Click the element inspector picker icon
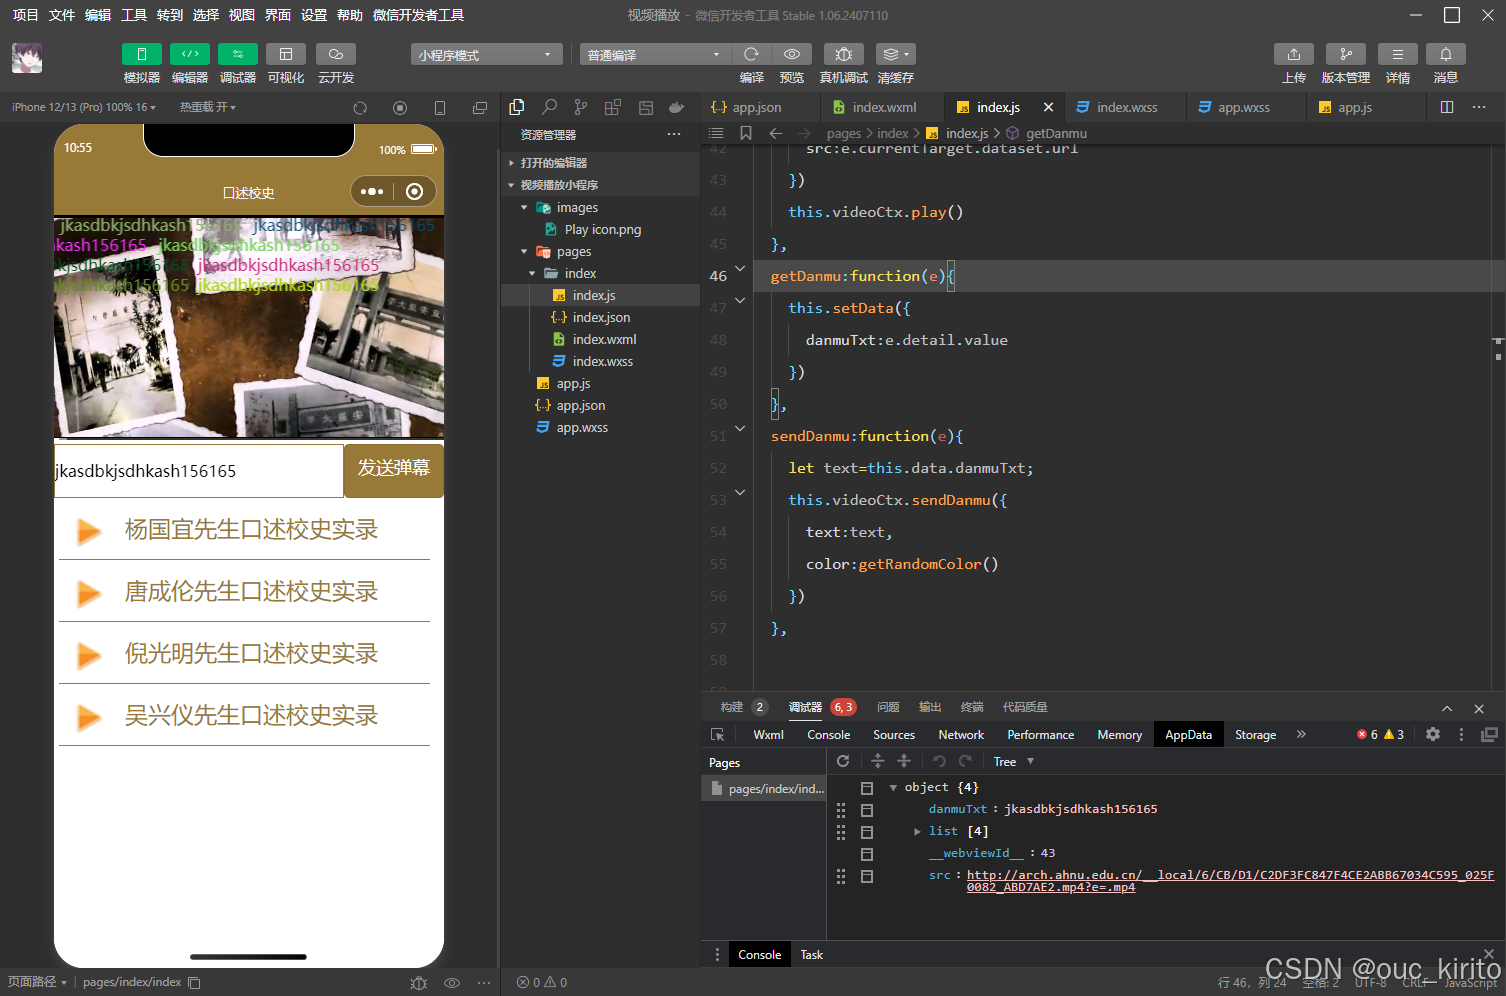The height and width of the screenshot is (996, 1506). coord(717,735)
